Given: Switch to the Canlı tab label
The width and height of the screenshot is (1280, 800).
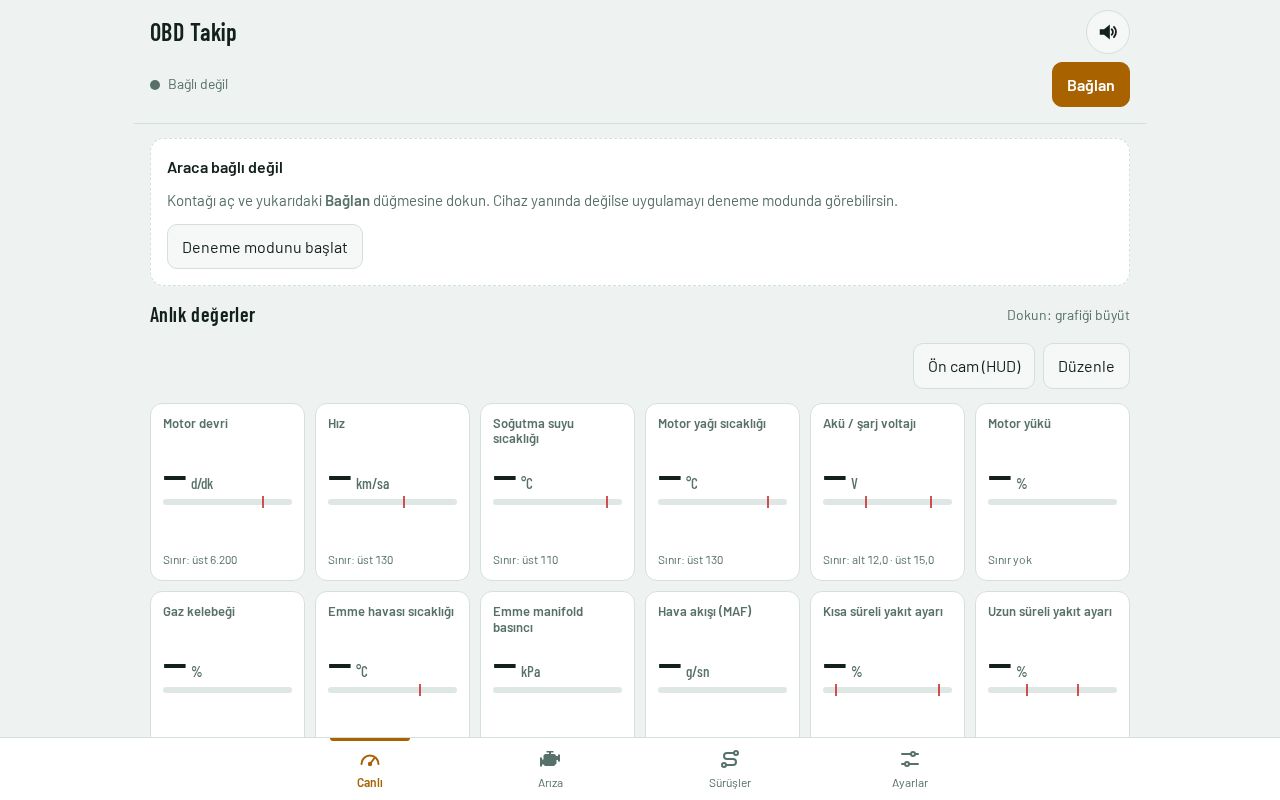Looking at the screenshot, I should tap(370, 783).
